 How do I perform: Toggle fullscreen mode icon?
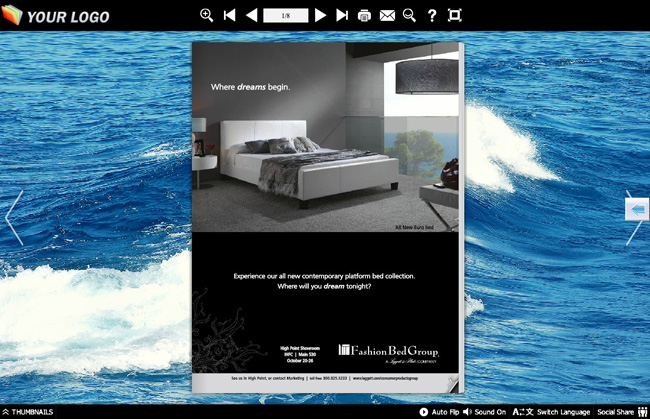pyautogui.click(x=455, y=16)
